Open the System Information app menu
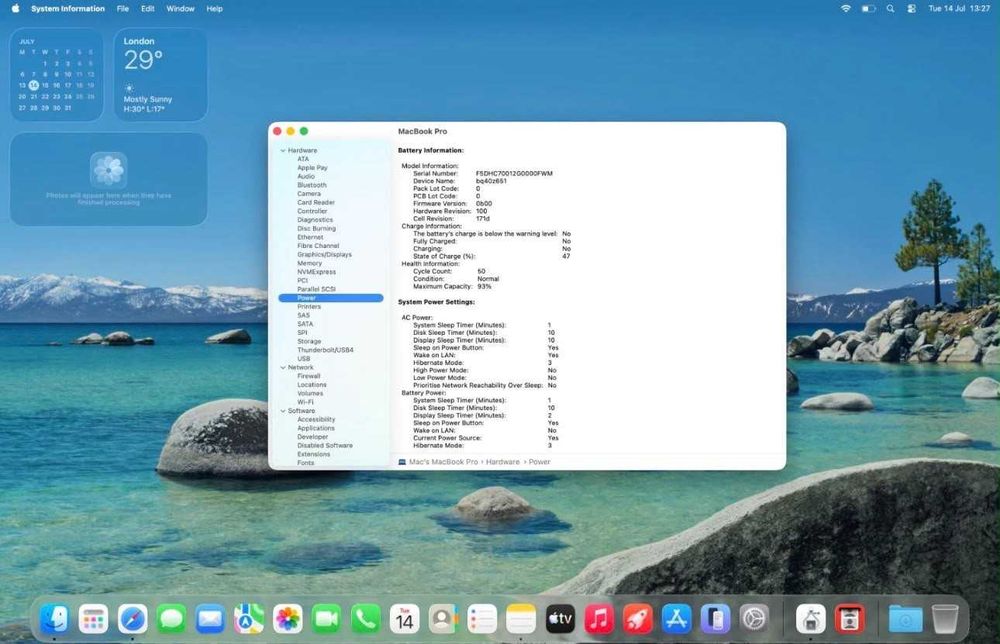 (68, 8)
